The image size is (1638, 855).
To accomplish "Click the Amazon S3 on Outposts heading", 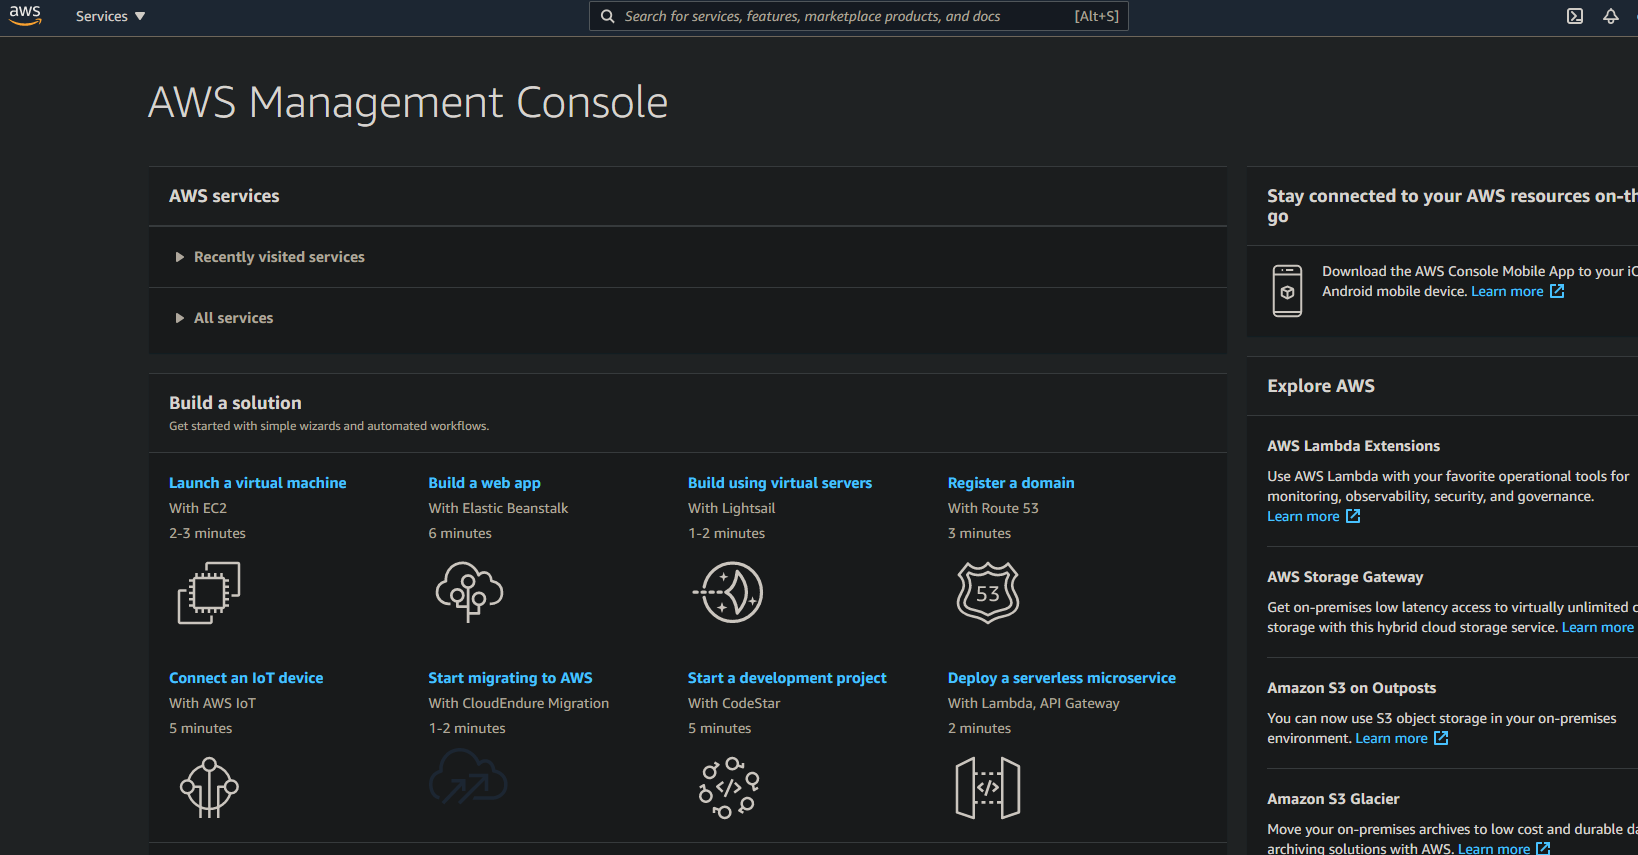I will [x=1351, y=688].
